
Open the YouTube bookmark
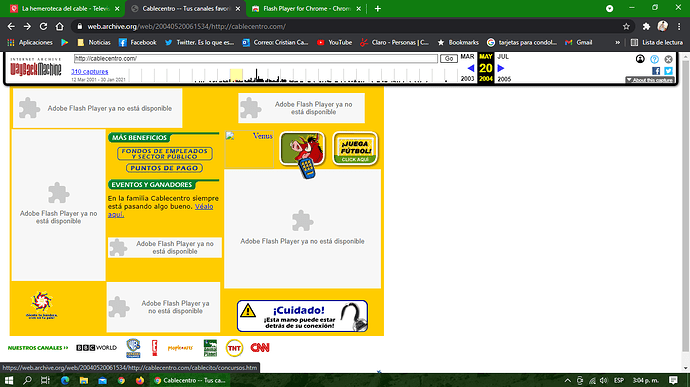(334, 42)
